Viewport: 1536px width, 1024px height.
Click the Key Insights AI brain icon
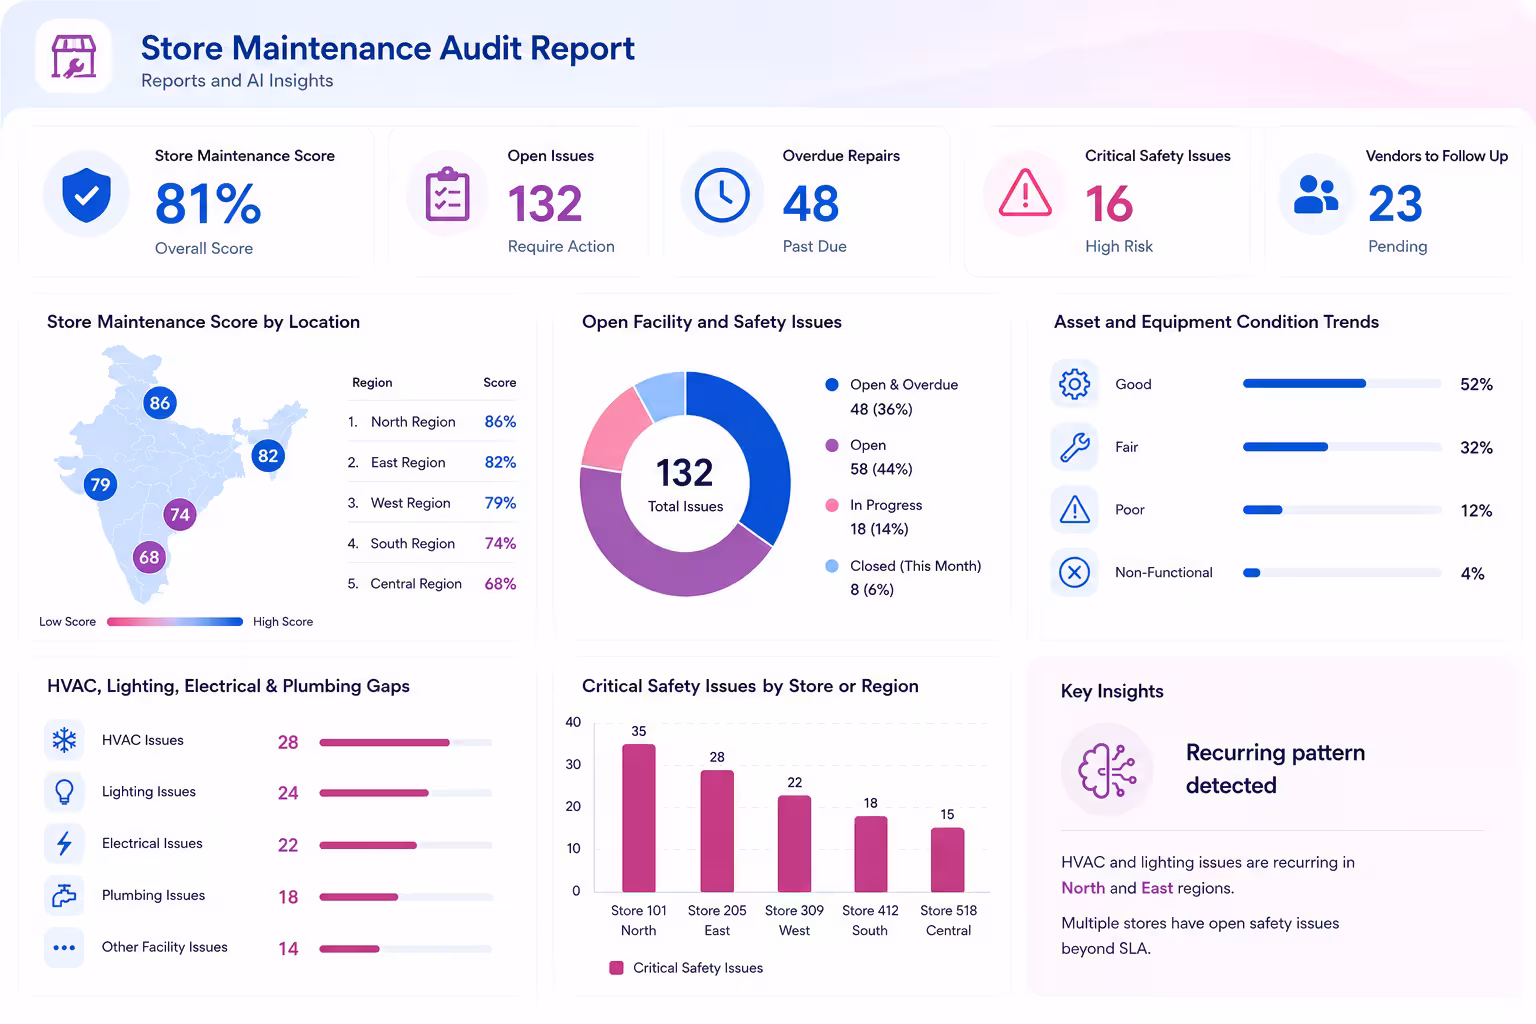click(x=1107, y=770)
